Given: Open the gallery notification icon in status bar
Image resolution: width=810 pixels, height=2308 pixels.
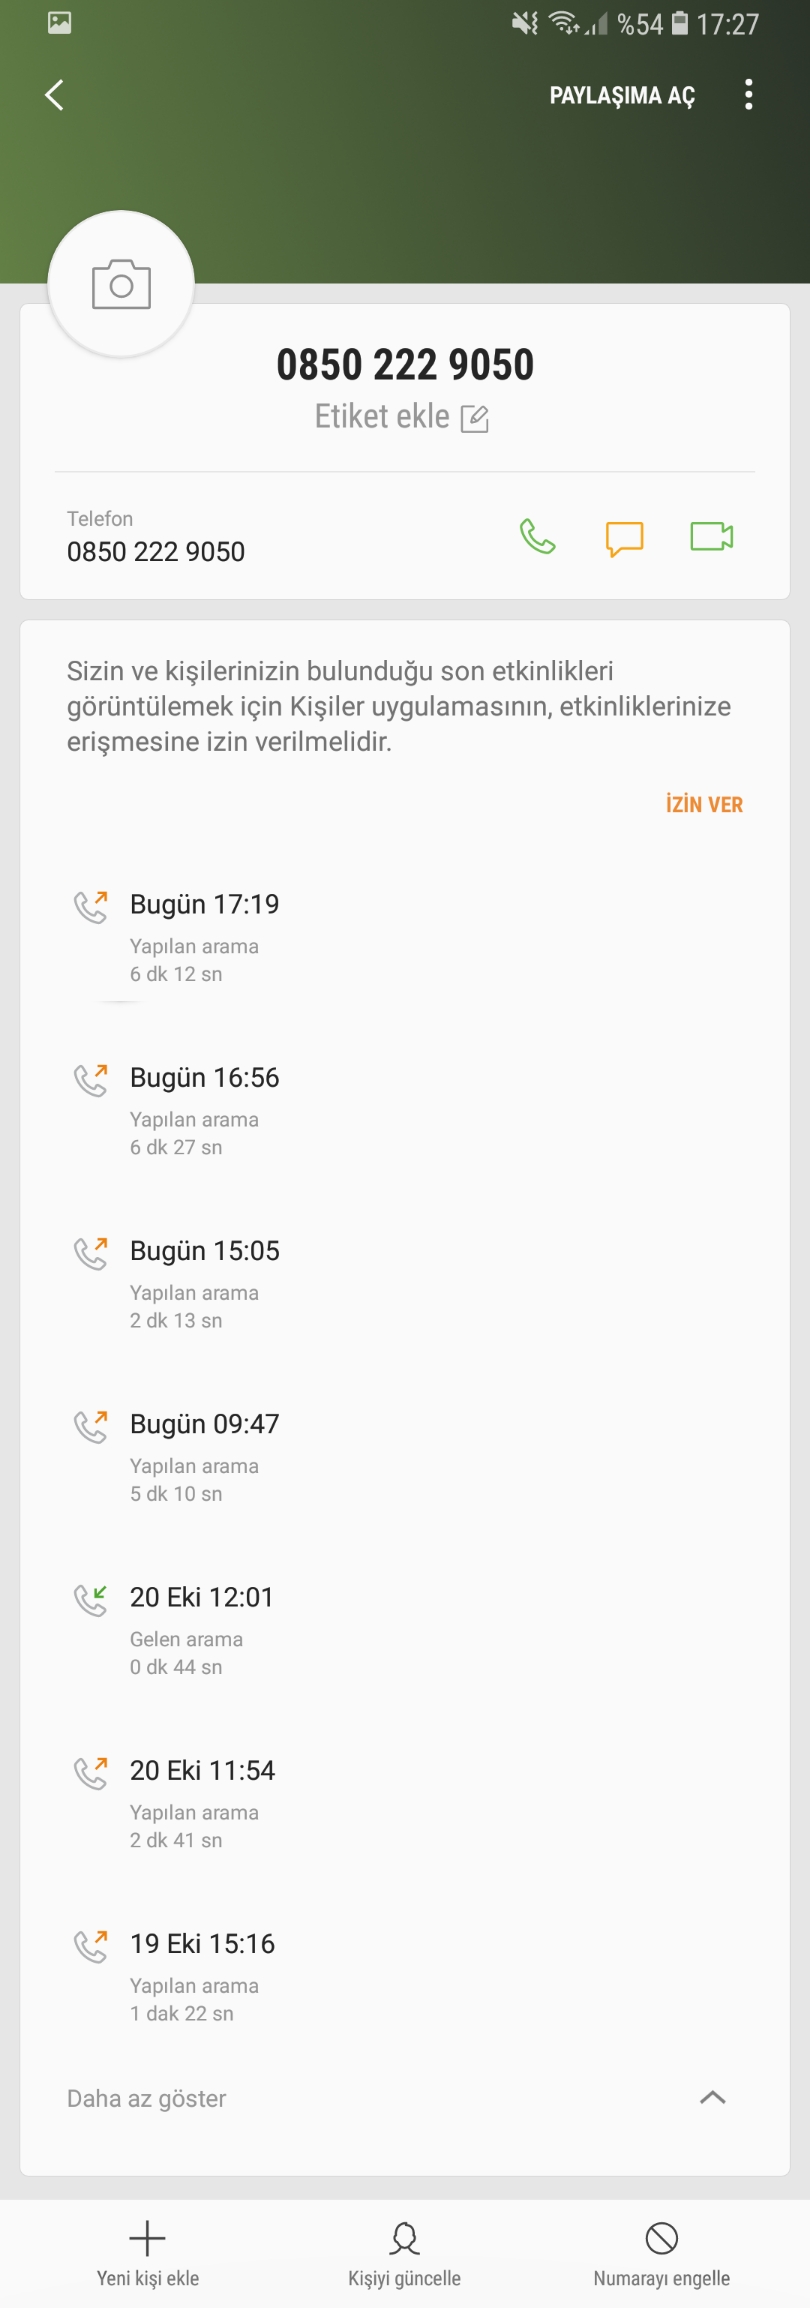Looking at the screenshot, I should [x=60, y=23].
